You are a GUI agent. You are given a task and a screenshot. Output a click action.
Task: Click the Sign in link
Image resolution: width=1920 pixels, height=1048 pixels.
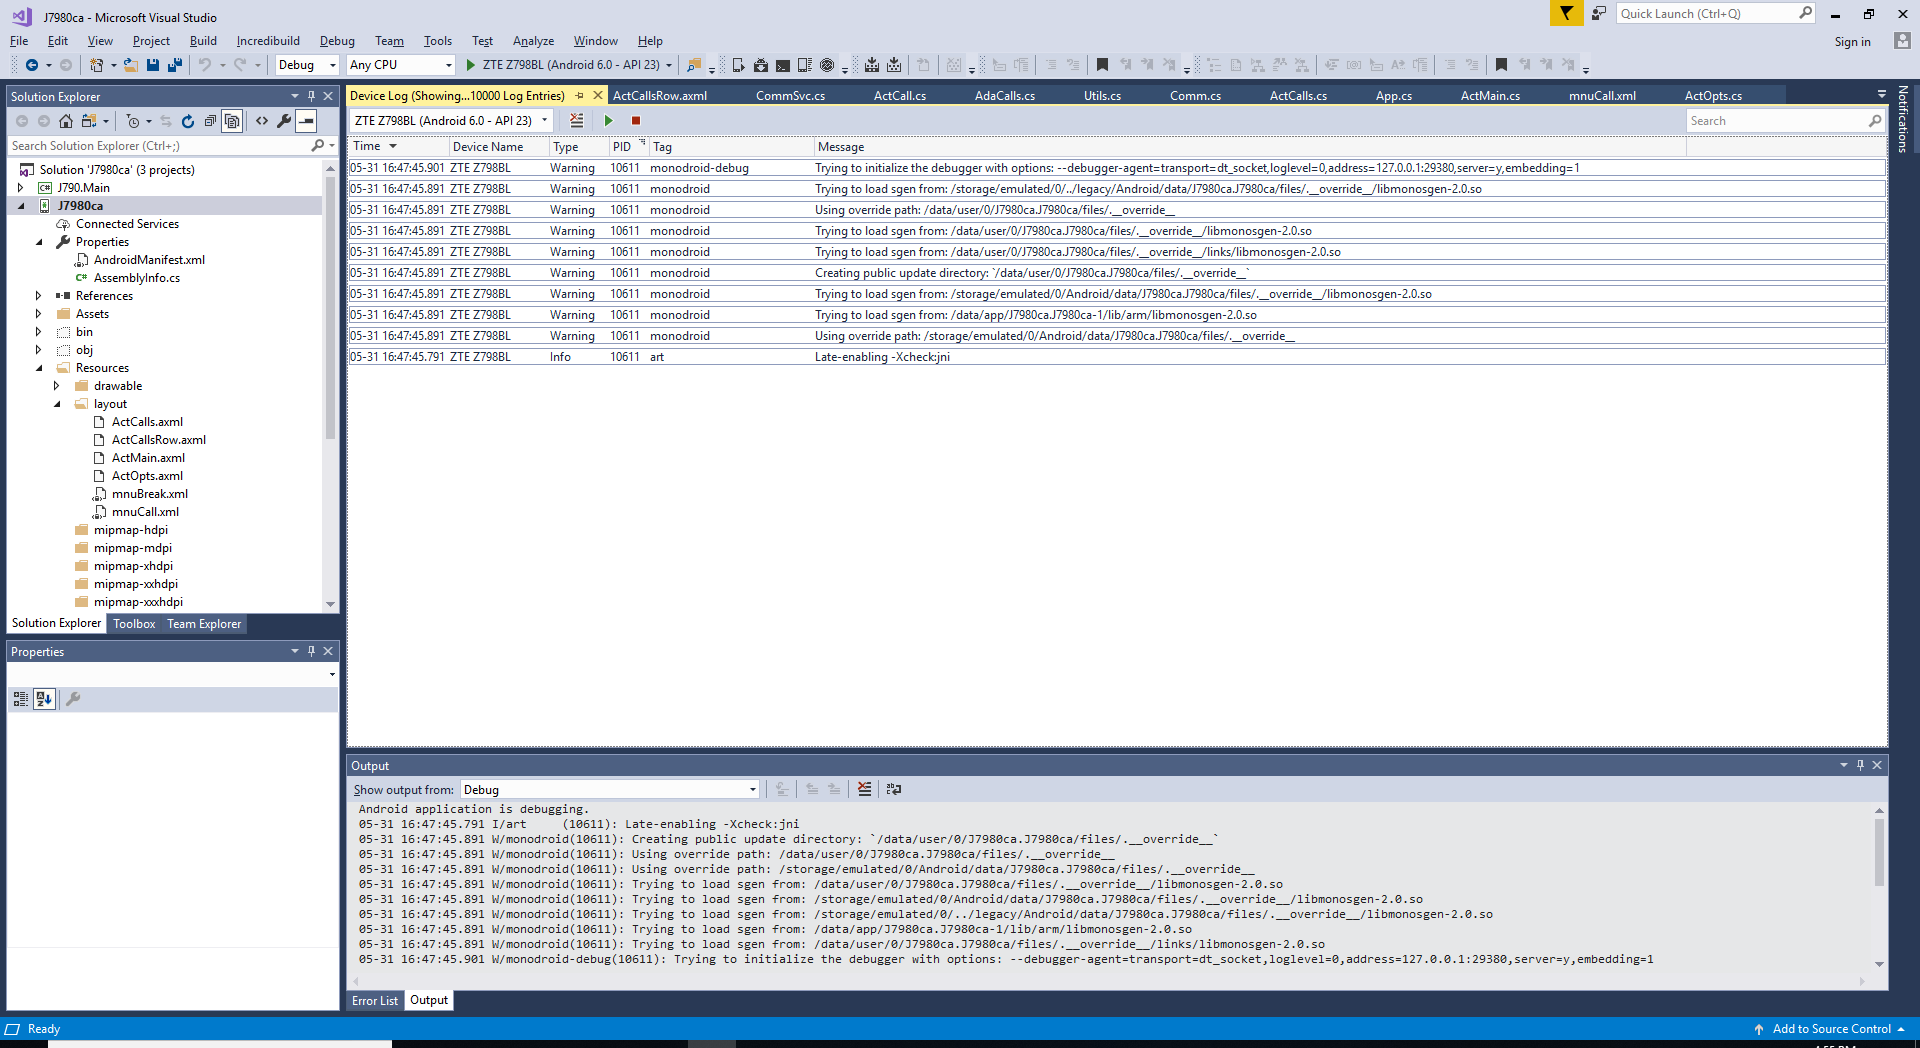(1852, 42)
